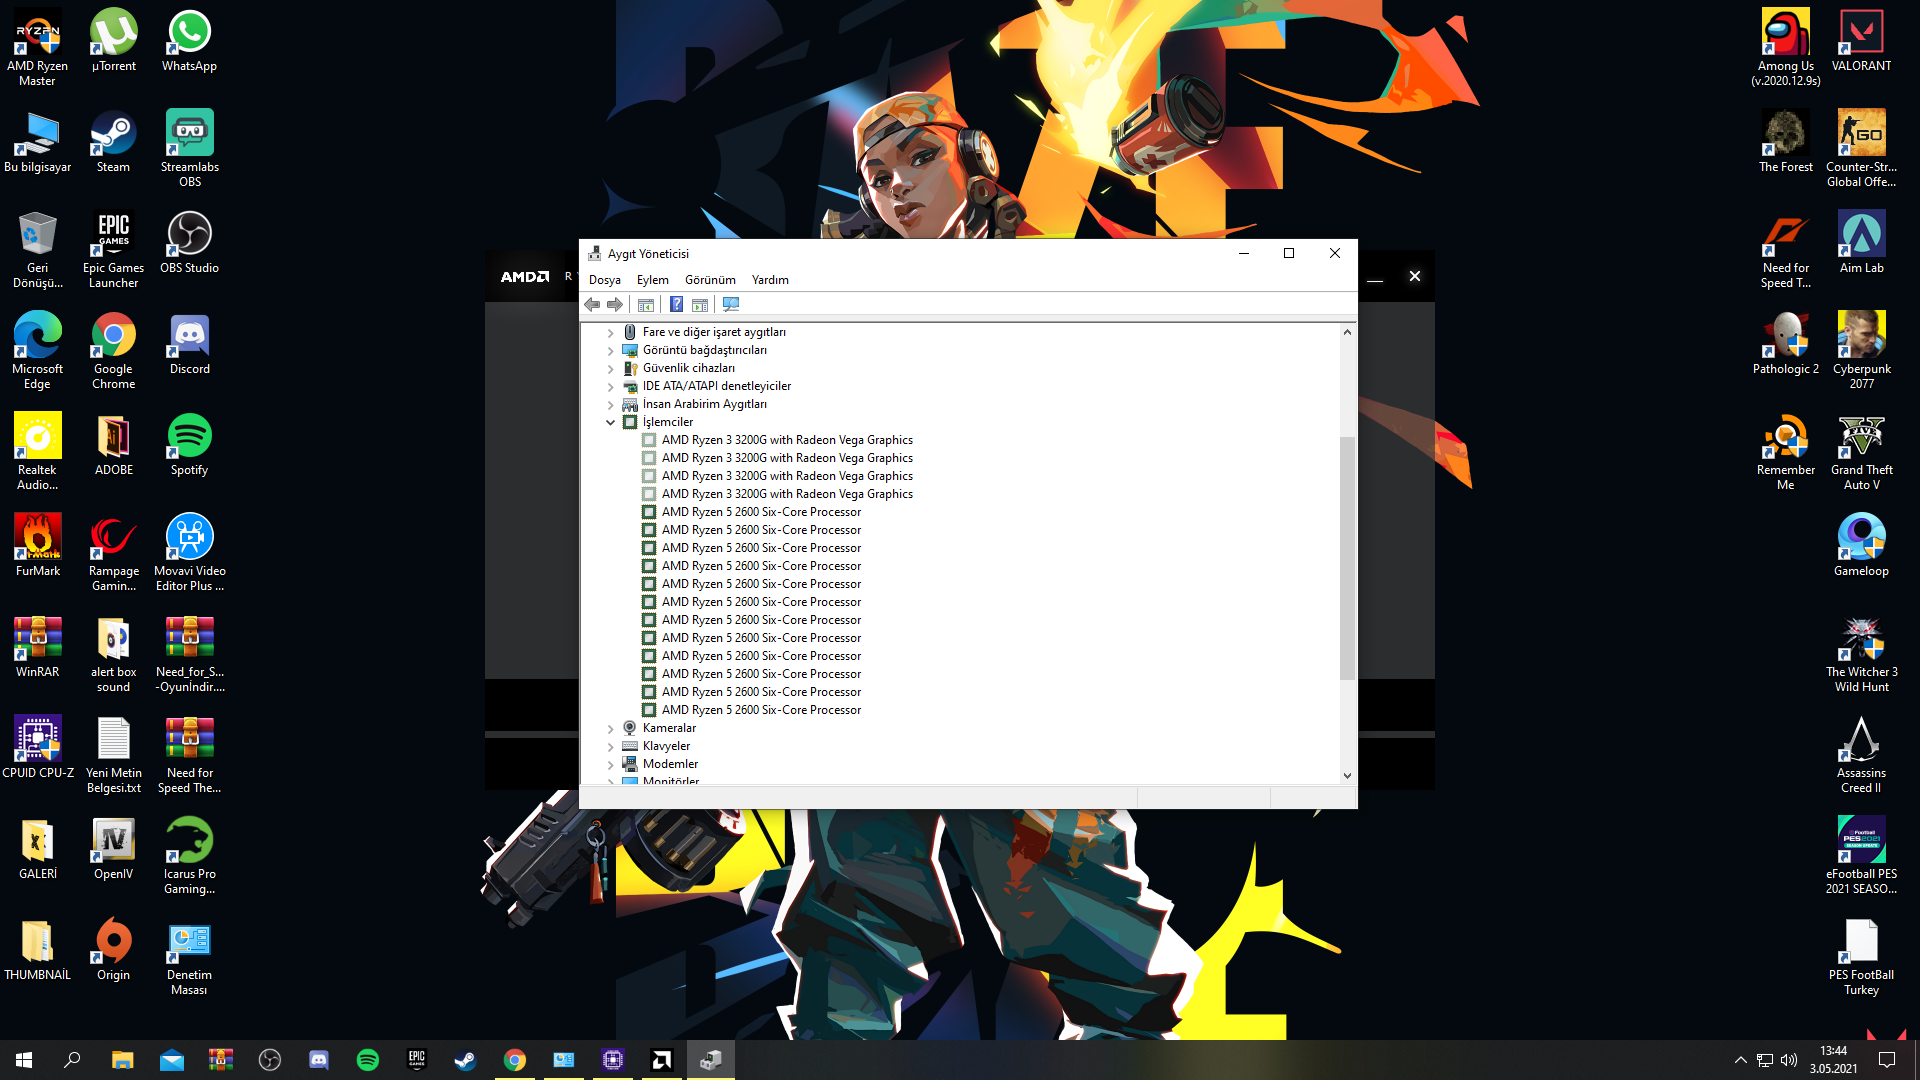
Task: Toggle visibility of hidden devices checkbox
Action: pyautogui.click(x=709, y=278)
